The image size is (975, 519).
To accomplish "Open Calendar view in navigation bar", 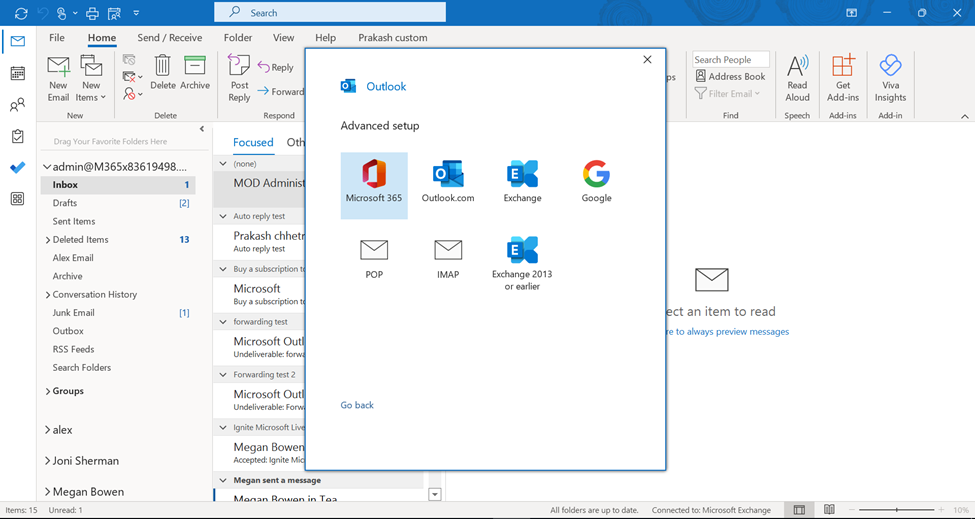I will [x=18, y=73].
